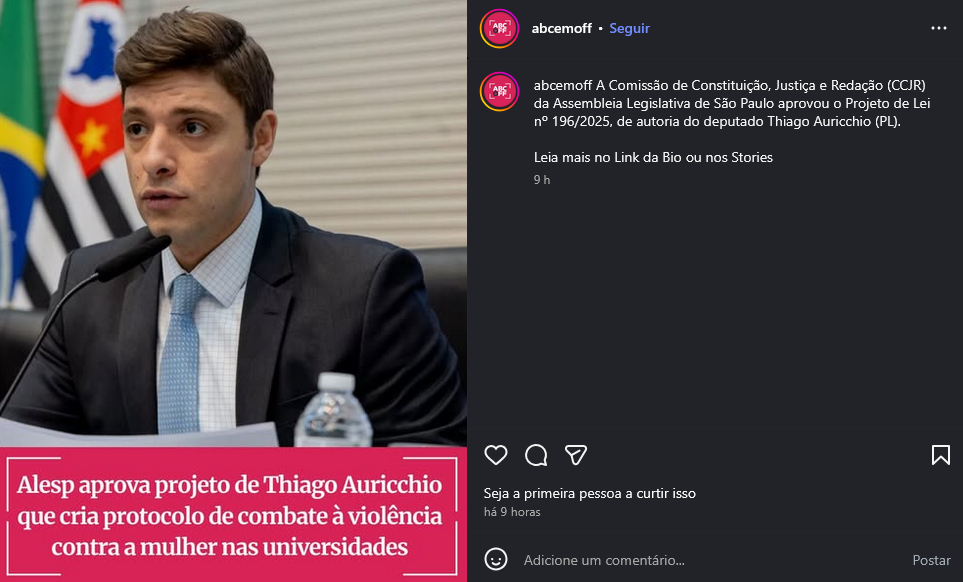Click the 9 h caption timestamp
The image size is (963, 582).
(542, 180)
